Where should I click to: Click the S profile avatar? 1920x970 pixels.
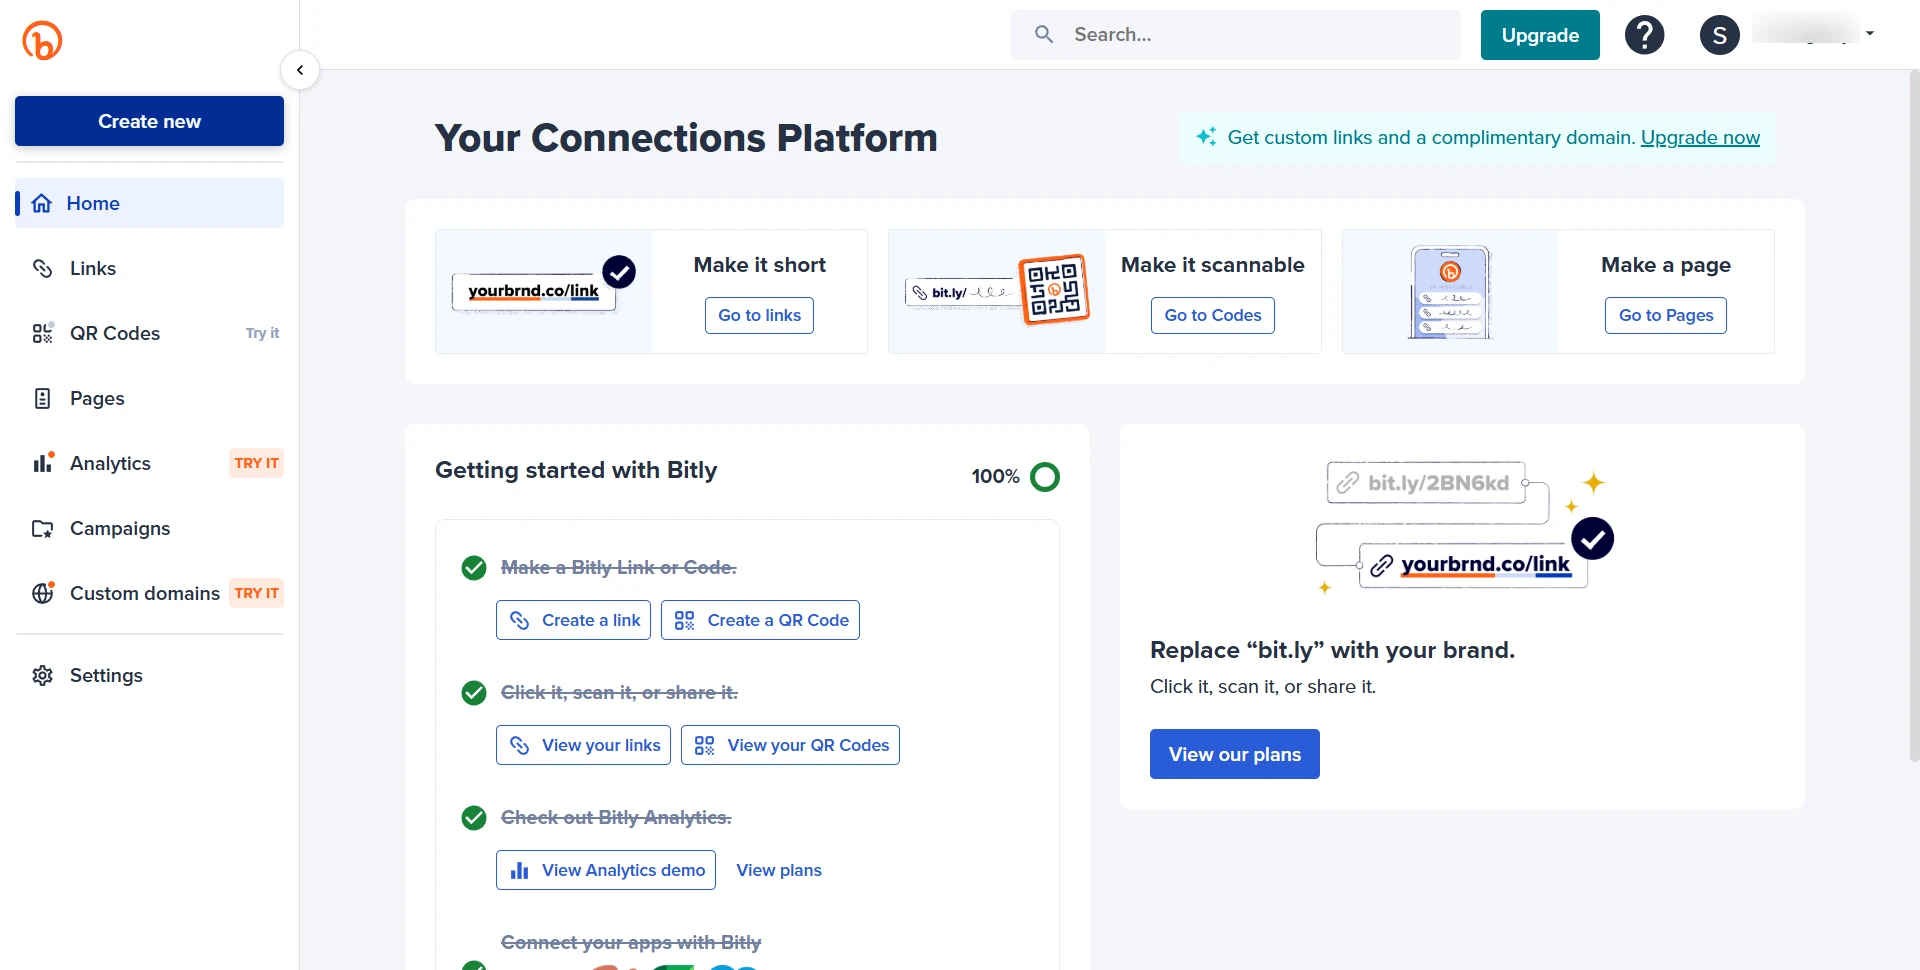click(1719, 34)
